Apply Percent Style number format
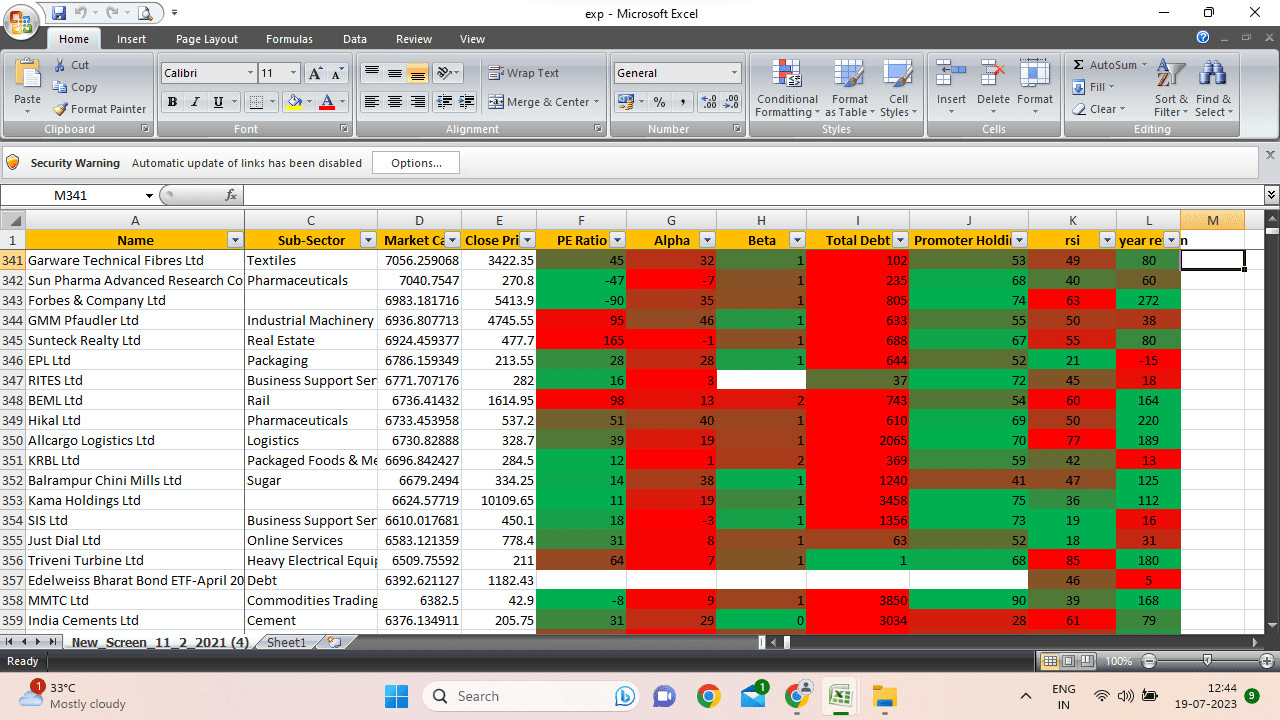The height and width of the screenshot is (720, 1280). point(659,102)
